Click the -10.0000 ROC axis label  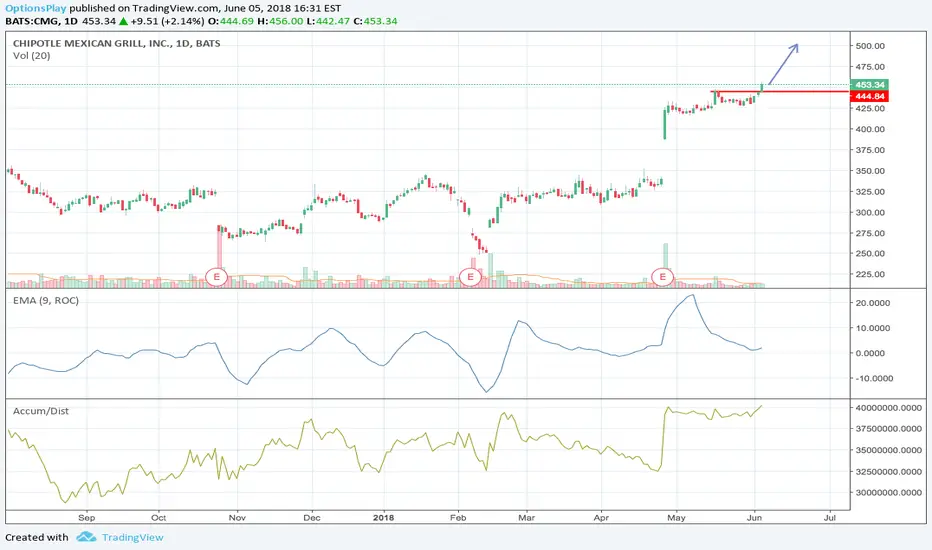873,378
